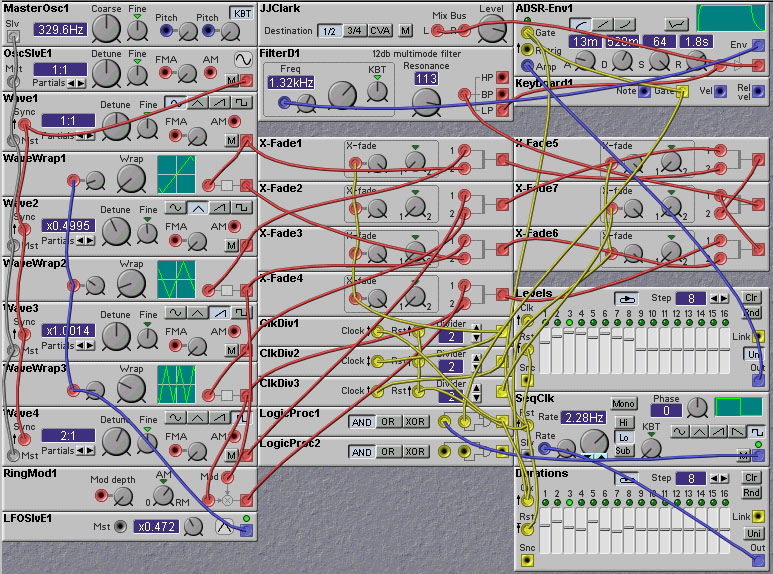Select the XOR mode in LogicProc1
This screenshot has height=574, width=773.
click(x=415, y=422)
